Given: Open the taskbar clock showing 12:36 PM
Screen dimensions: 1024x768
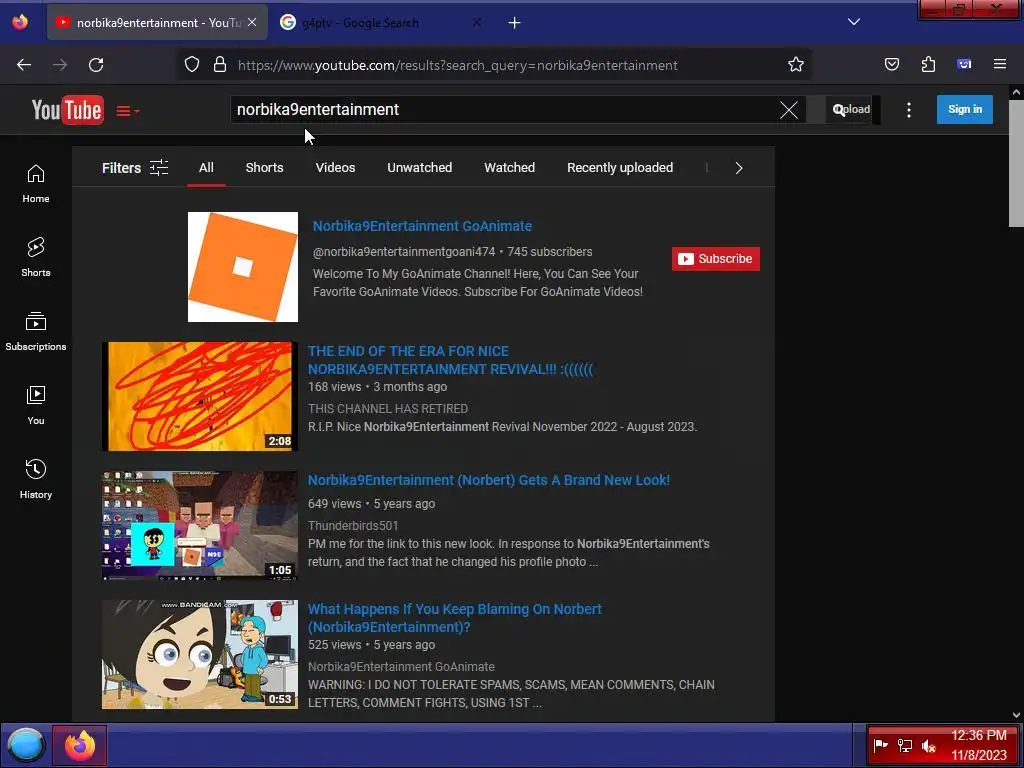Looking at the screenshot, I should (978, 745).
